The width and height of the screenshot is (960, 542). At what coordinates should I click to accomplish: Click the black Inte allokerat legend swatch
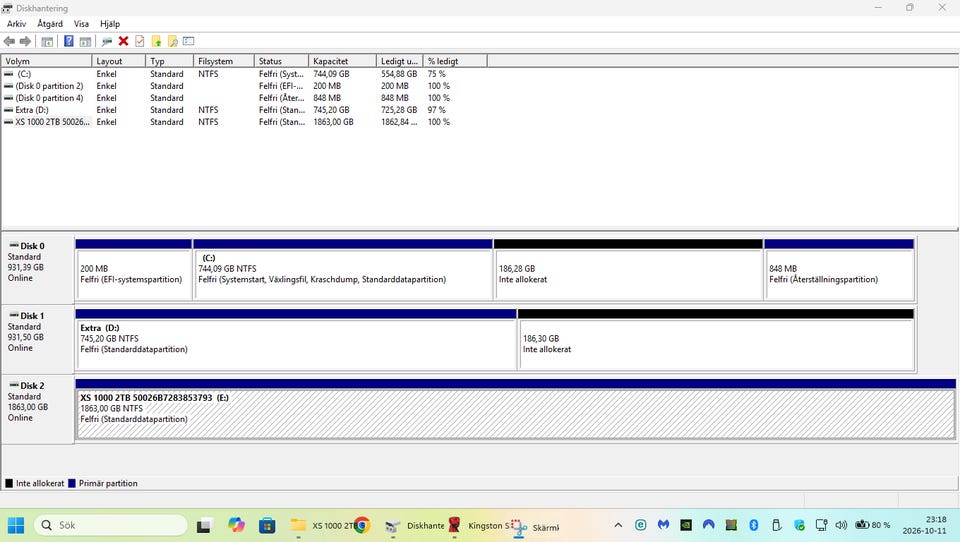tap(9, 483)
